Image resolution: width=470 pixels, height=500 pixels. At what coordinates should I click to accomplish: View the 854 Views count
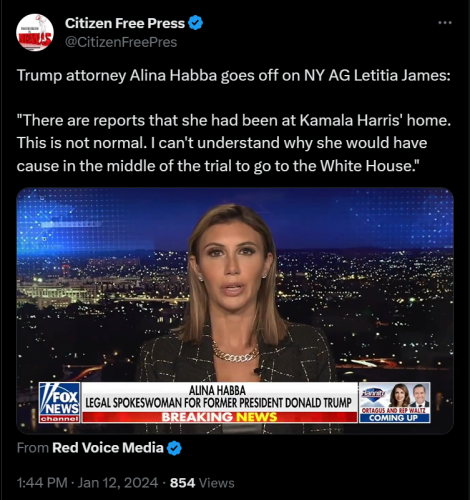click(x=202, y=483)
